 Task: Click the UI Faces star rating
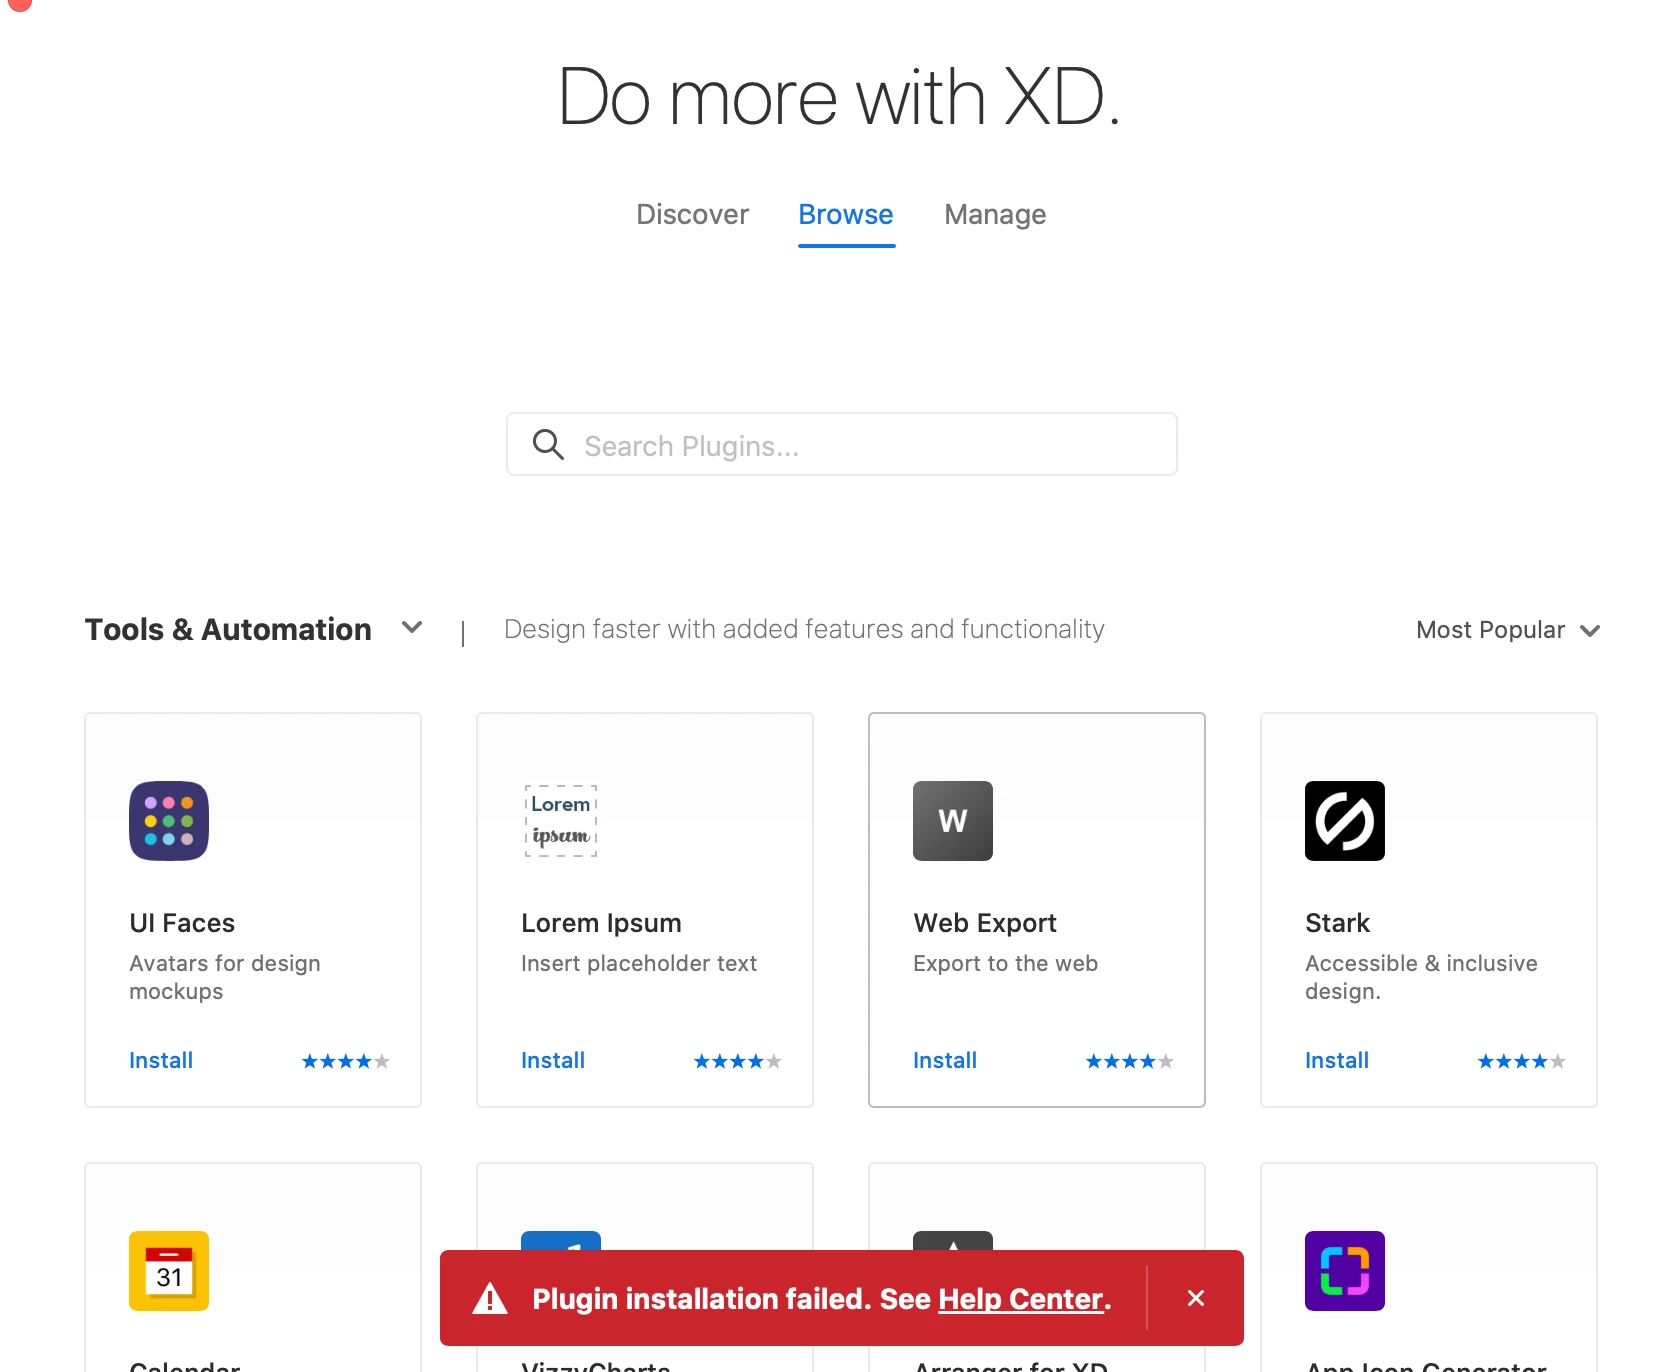(346, 1061)
